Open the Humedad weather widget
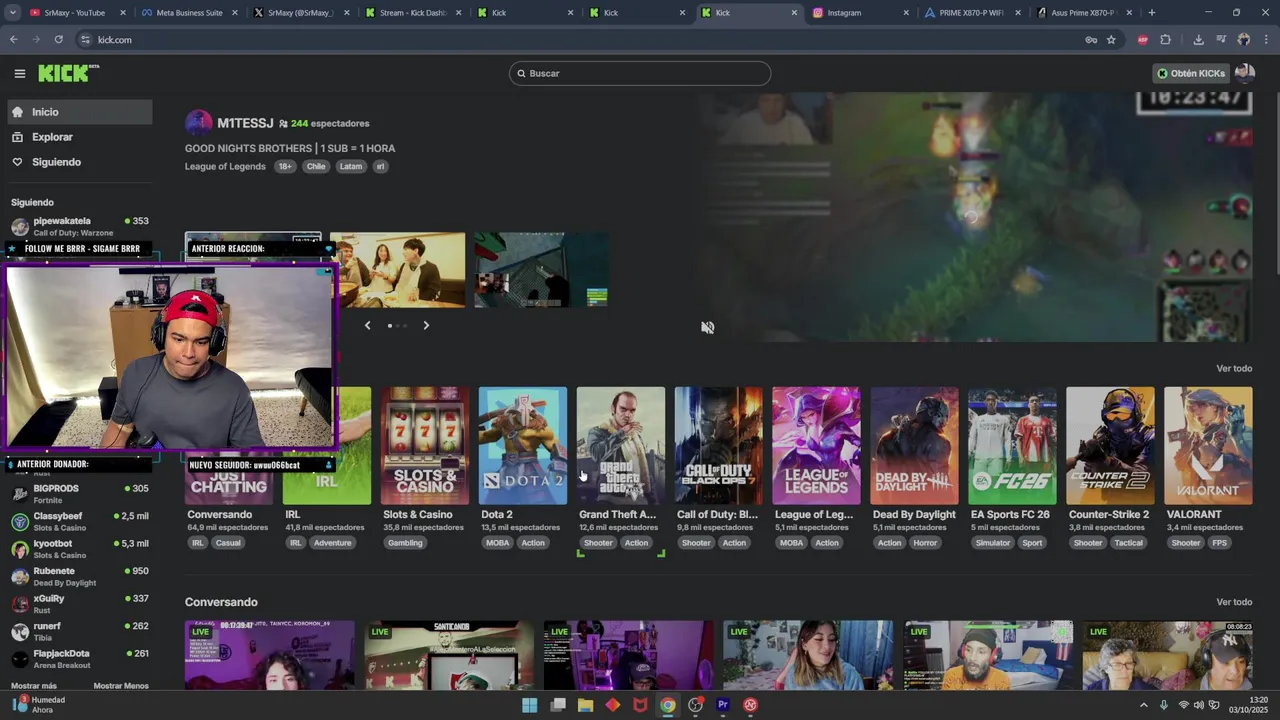The height and width of the screenshot is (720, 1280). pyautogui.click(x=40, y=705)
